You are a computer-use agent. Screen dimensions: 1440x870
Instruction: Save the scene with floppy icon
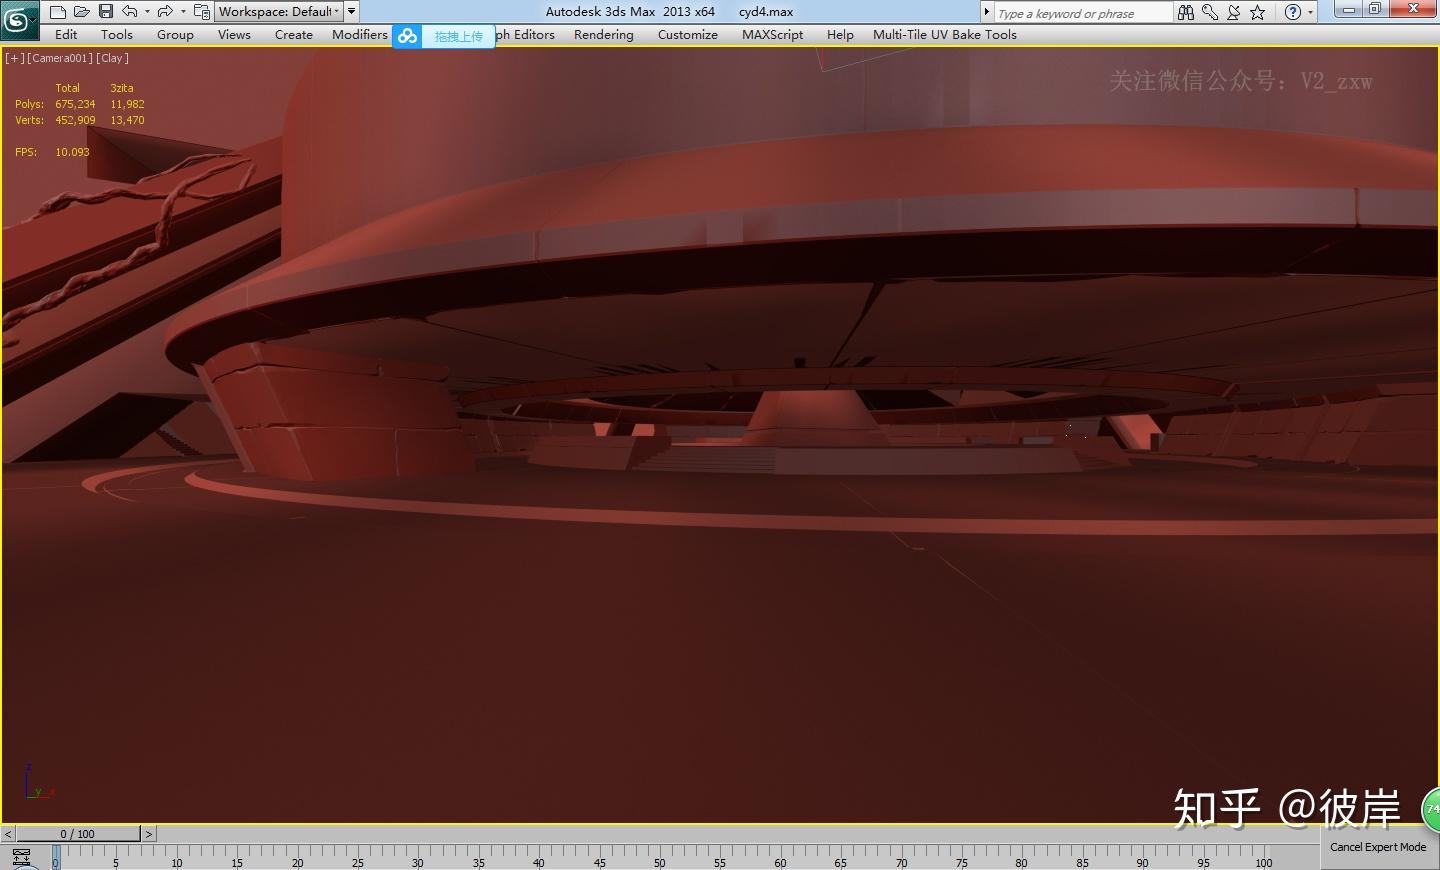click(x=106, y=12)
